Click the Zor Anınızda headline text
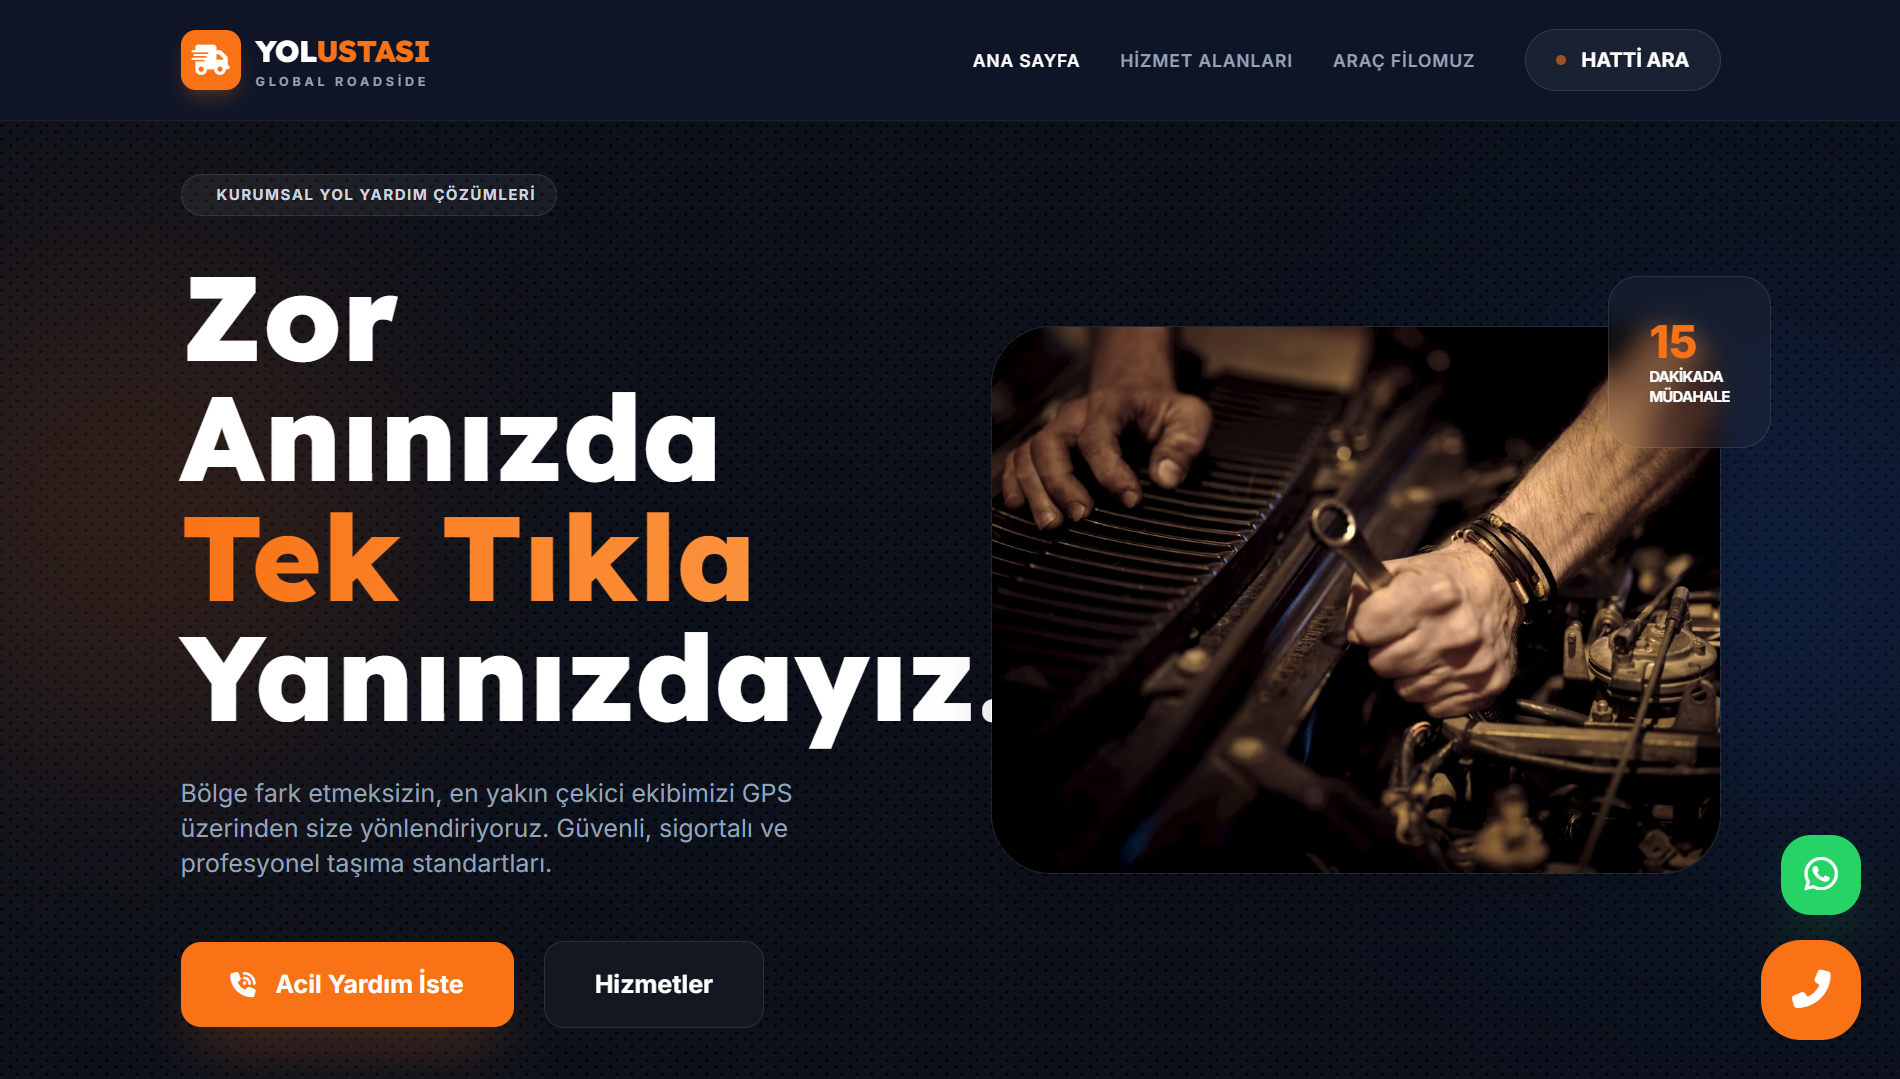The height and width of the screenshot is (1079, 1900). pos(449,380)
